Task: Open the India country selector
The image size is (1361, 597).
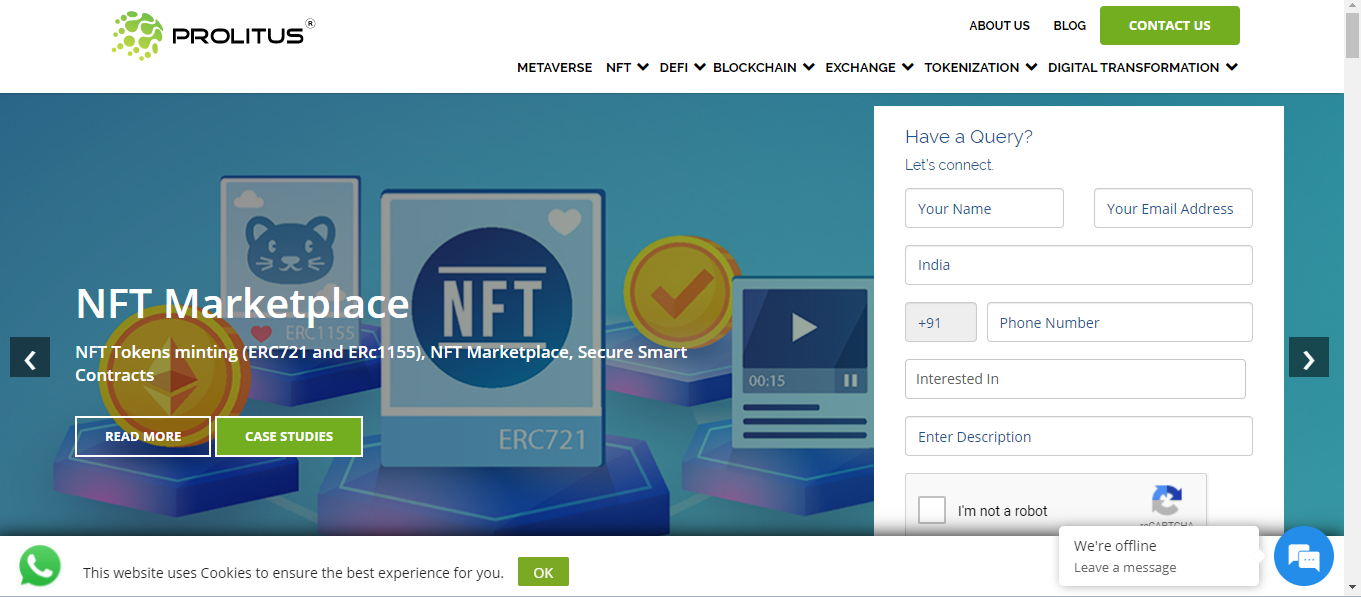Action: [x=1078, y=265]
